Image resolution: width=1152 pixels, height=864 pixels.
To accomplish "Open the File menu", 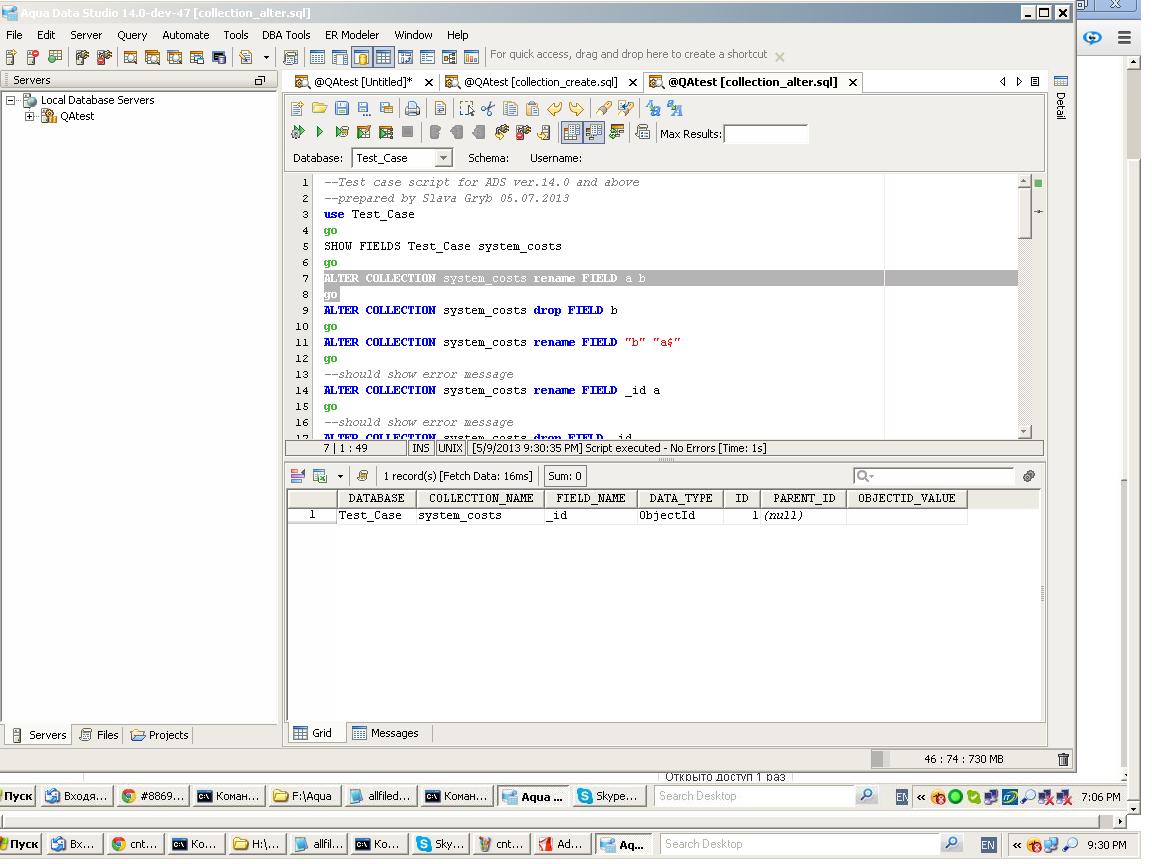I will [x=14, y=35].
